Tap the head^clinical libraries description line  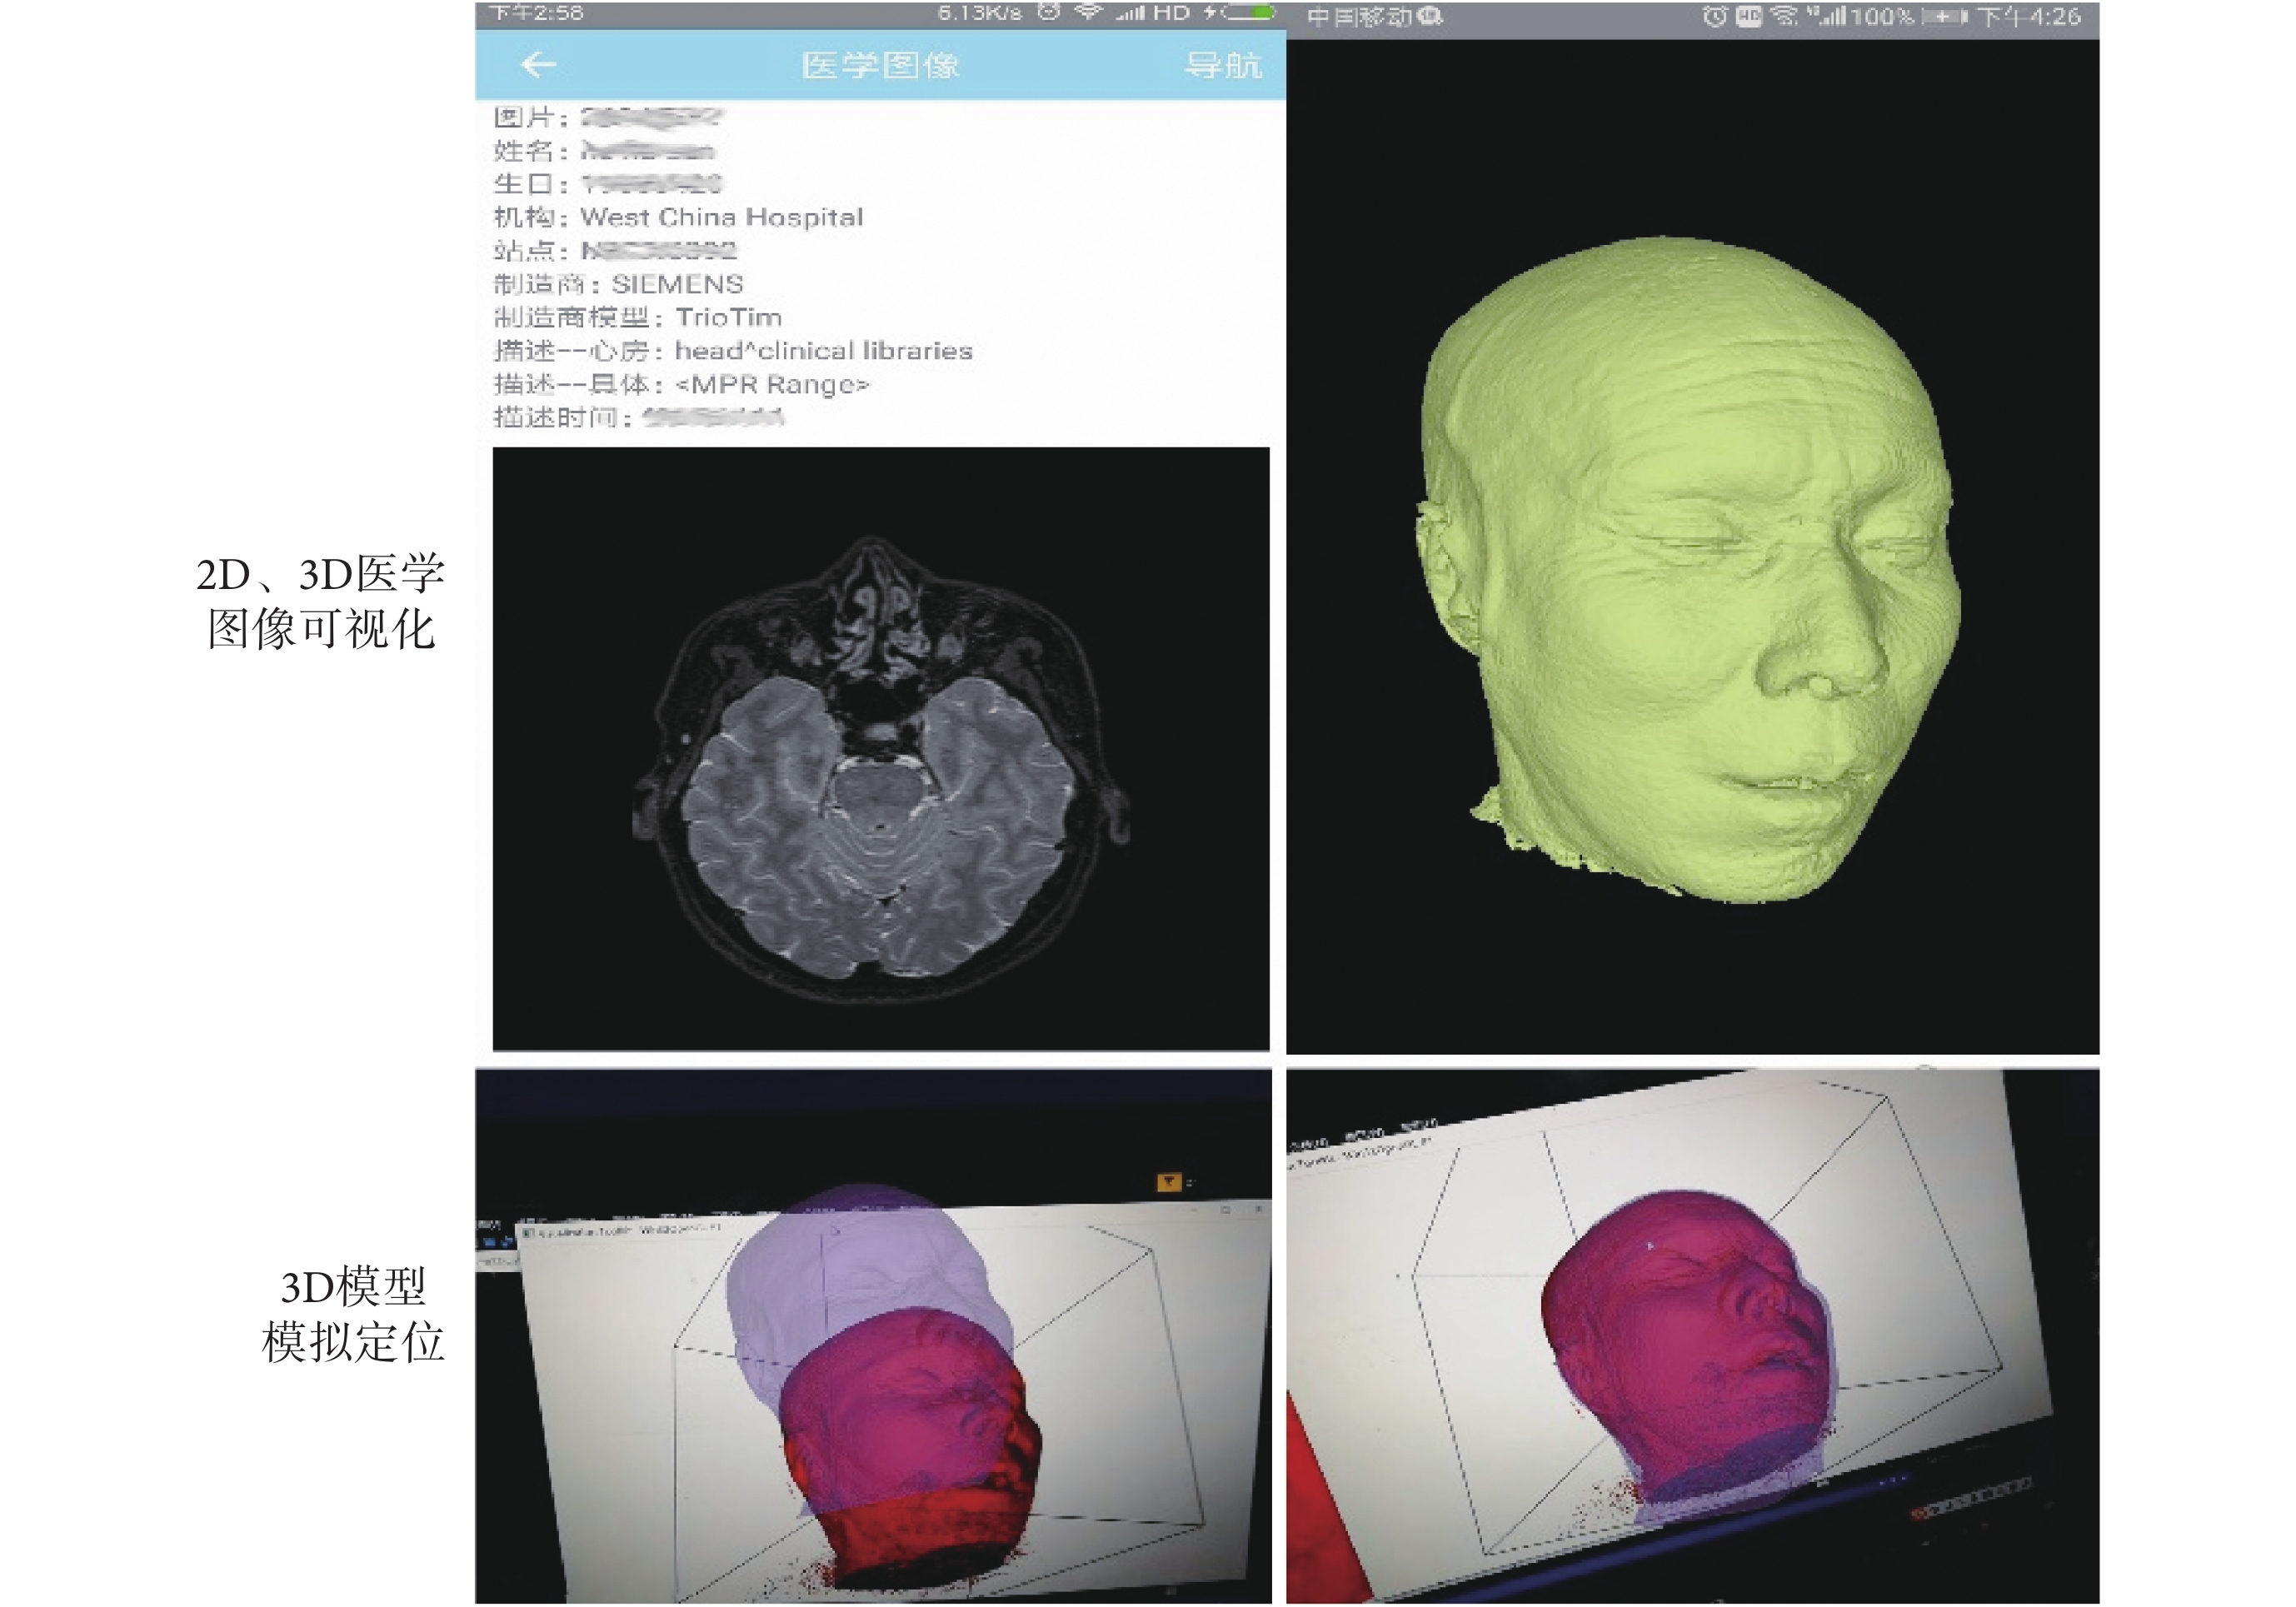click(x=823, y=351)
